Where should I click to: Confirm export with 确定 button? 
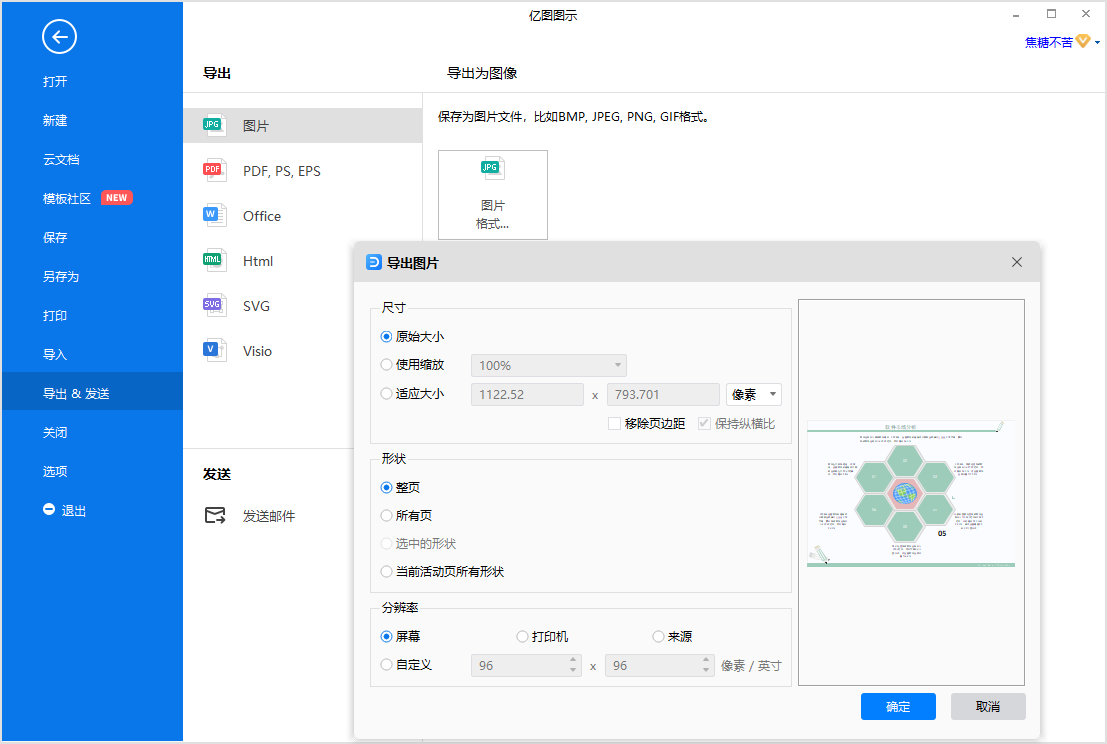click(x=898, y=707)
